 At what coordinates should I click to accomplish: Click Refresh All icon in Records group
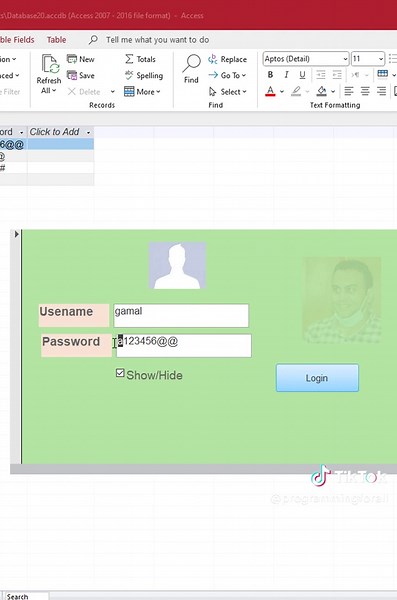coord(50,64)
